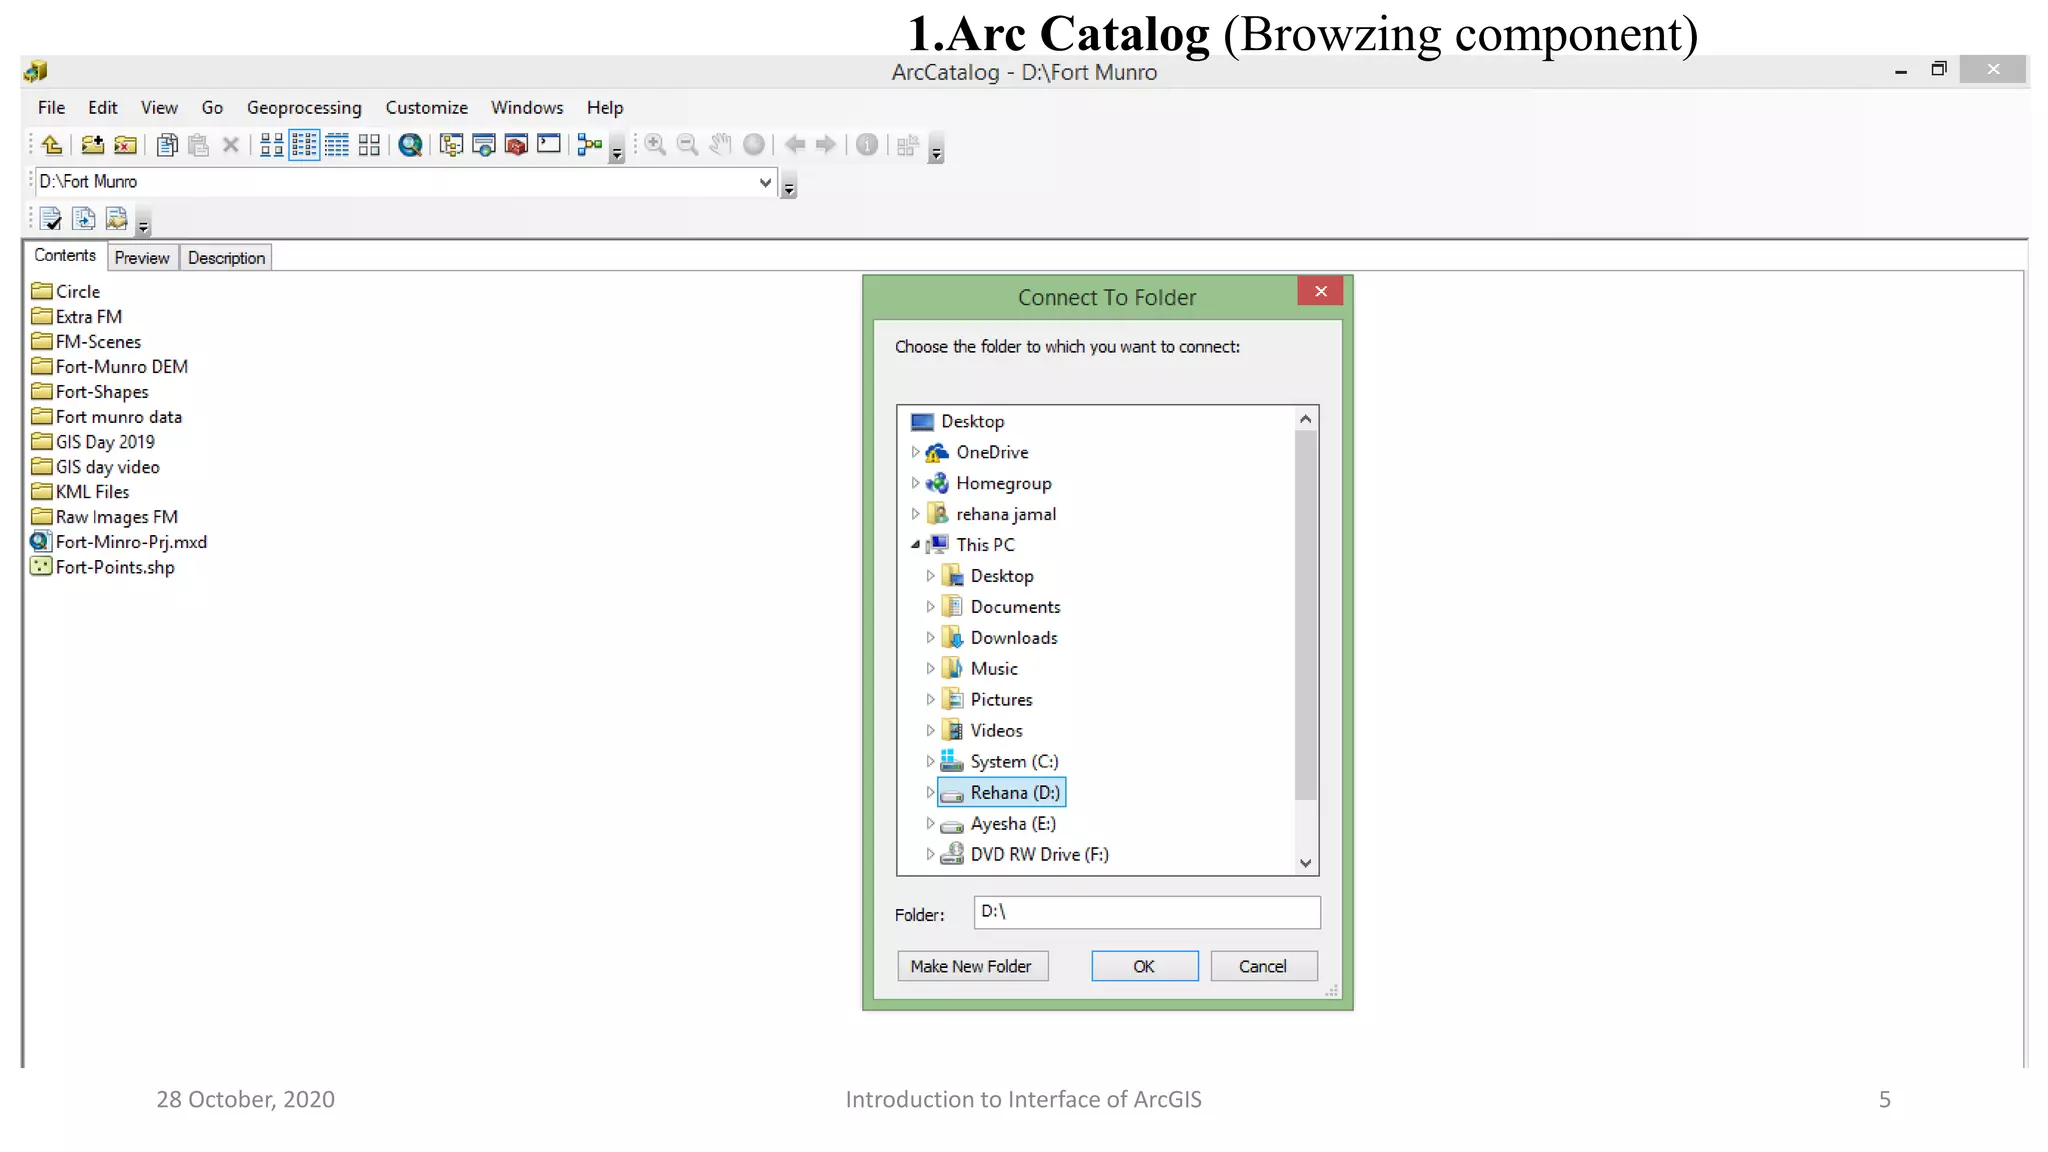Launch ArcMap from the toolbar globe icon
Image resolution: width=2048 pixels, height=1152 pixels.
coord(410,145)
